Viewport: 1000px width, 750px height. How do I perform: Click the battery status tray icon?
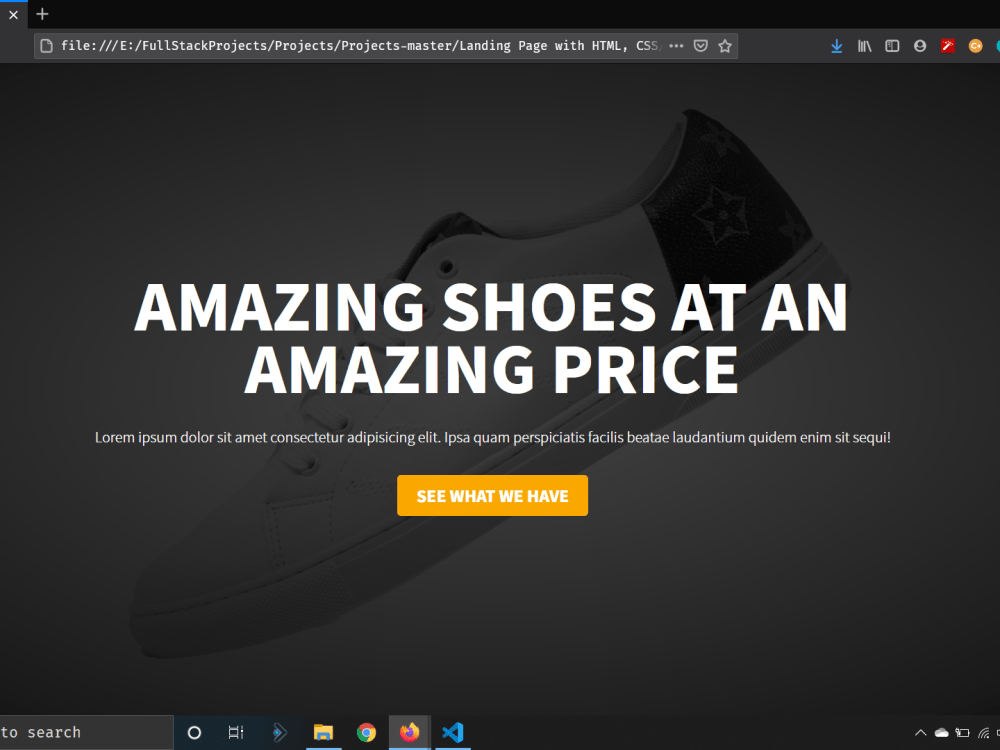[x=962, y=733]
